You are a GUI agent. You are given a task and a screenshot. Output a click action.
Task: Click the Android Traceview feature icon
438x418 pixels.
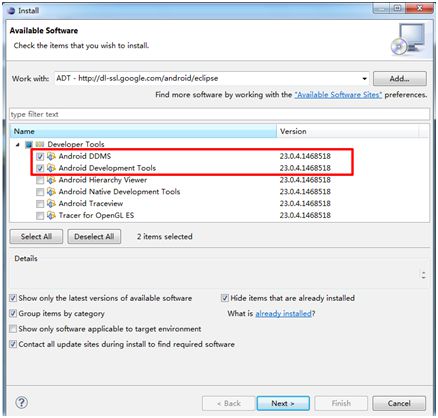[x=51, y=203]
